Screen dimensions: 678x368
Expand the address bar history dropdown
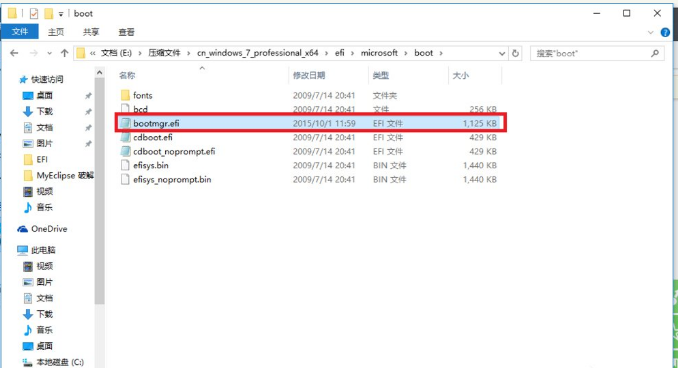tap(502, 54)
